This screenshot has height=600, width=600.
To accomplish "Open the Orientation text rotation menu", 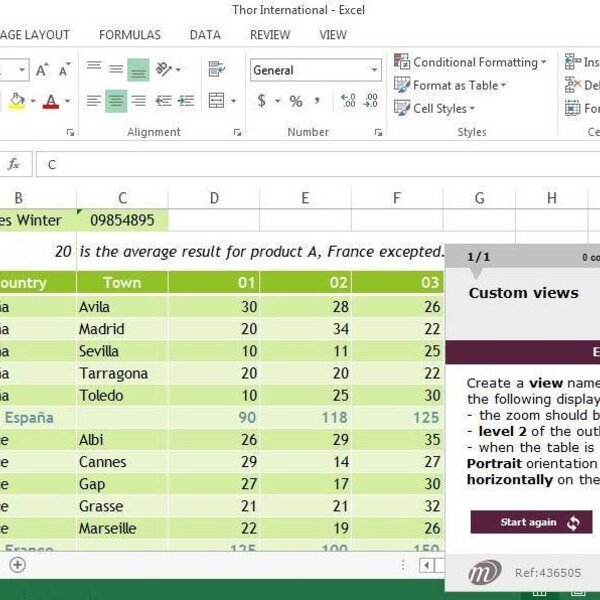I will coord(168,69).
